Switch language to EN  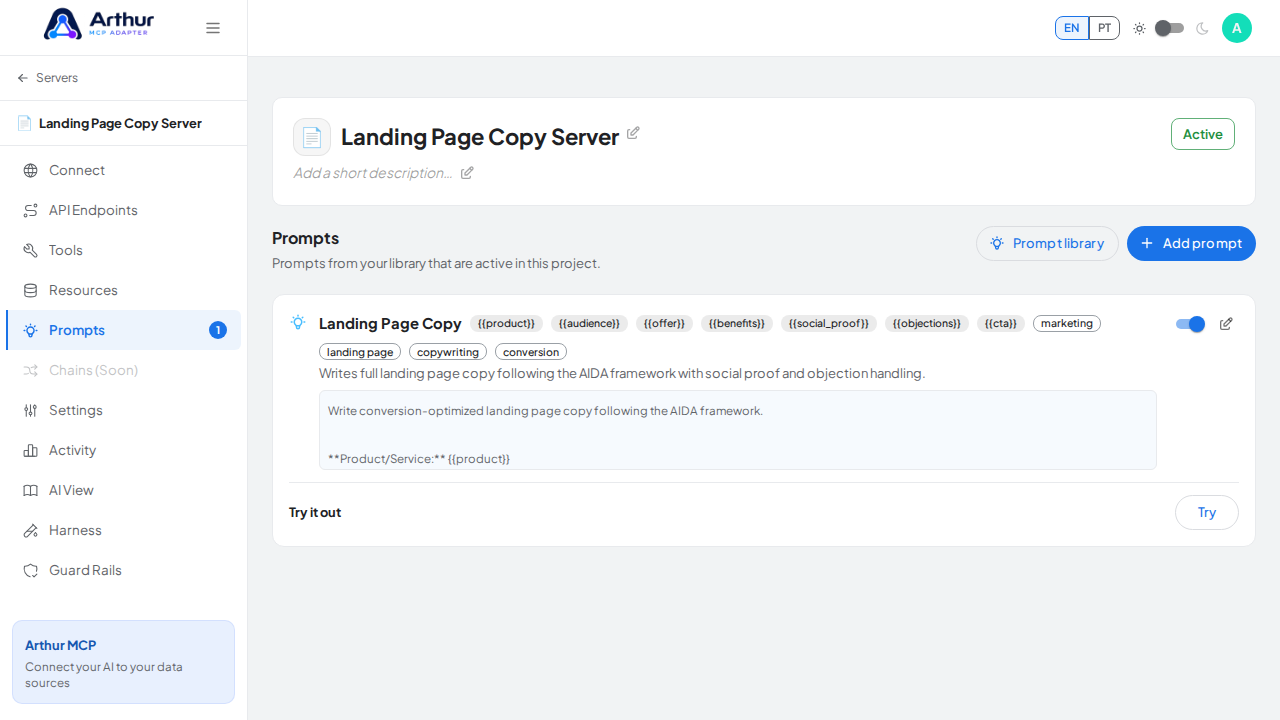point(1072,28)
